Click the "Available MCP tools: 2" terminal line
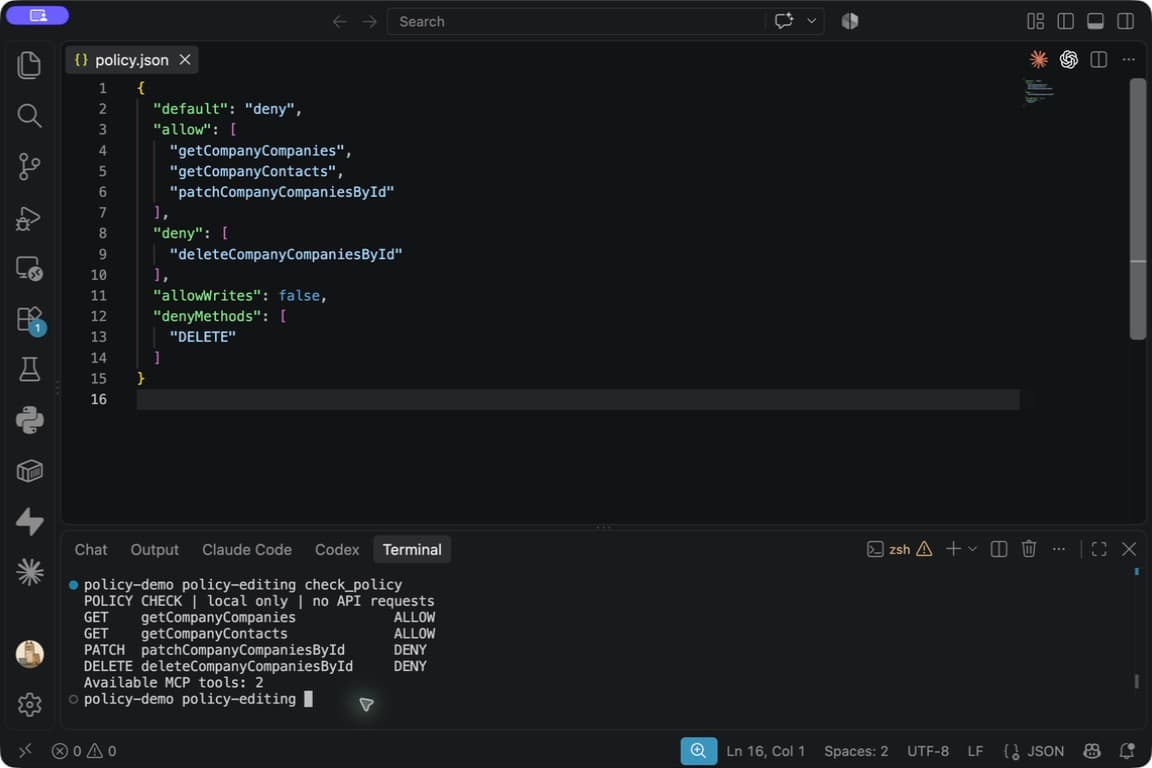Viewport: 1152px width, 768px height. (x=173, y=682)
